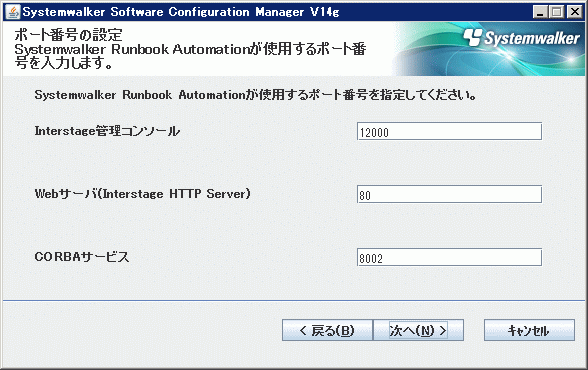This screenshot has height=370, width=588.
Task: Click the window title Systemwalker Software Configuration Manager
Action: point(181,12)
